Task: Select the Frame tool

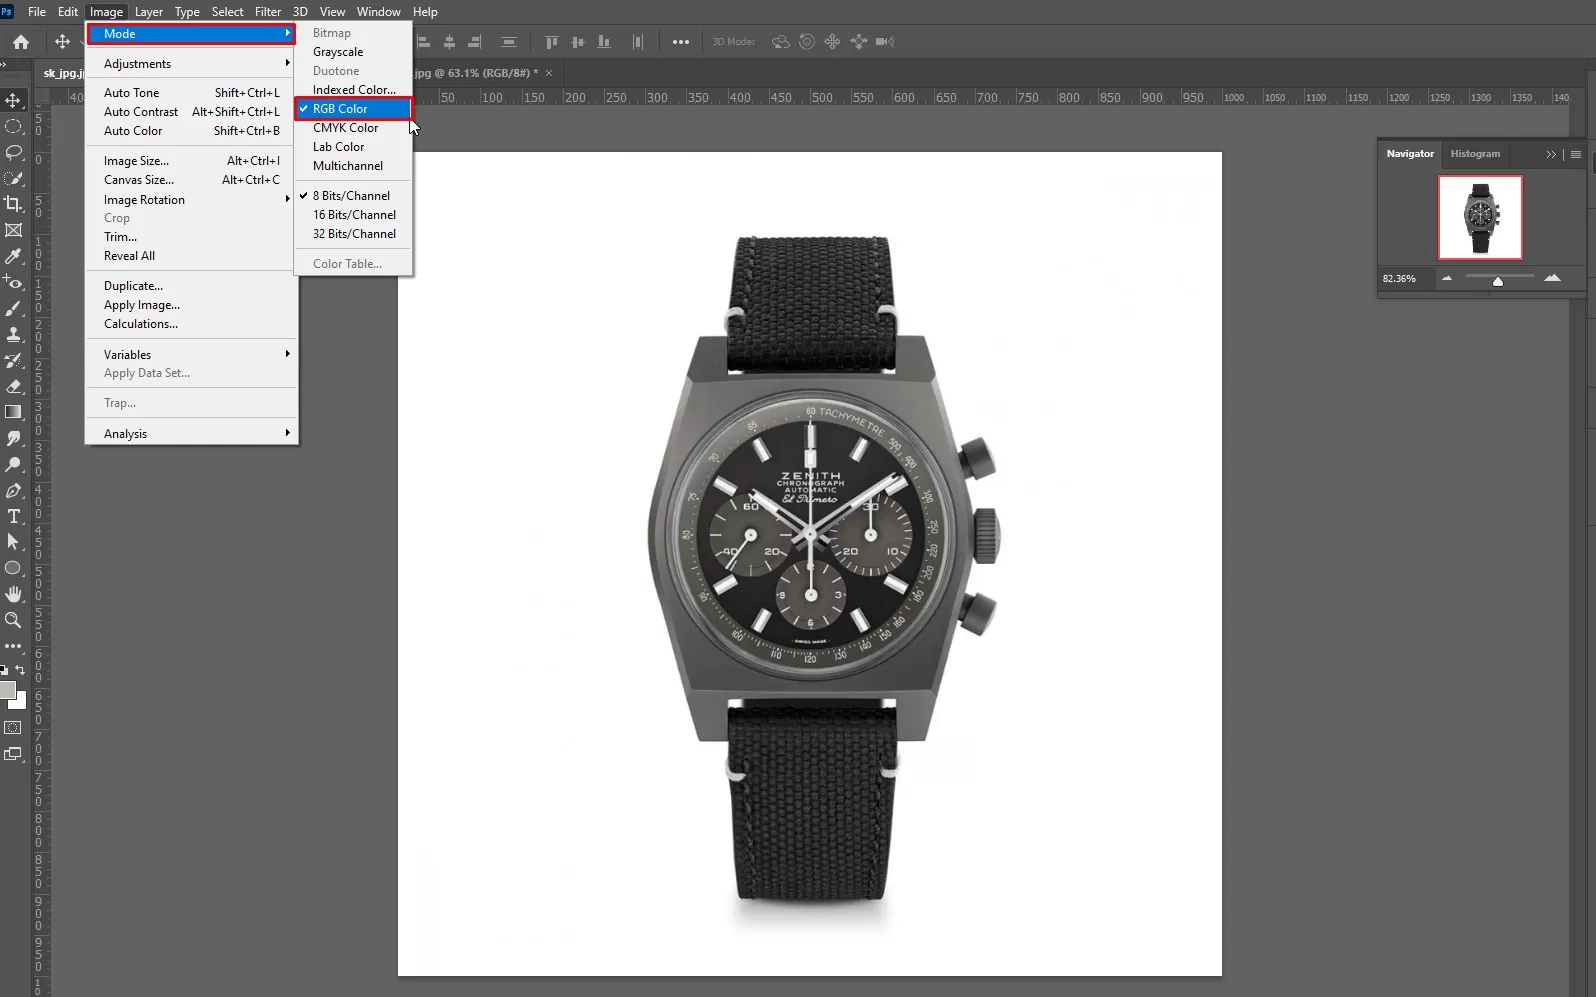Action: pos(13,230)
